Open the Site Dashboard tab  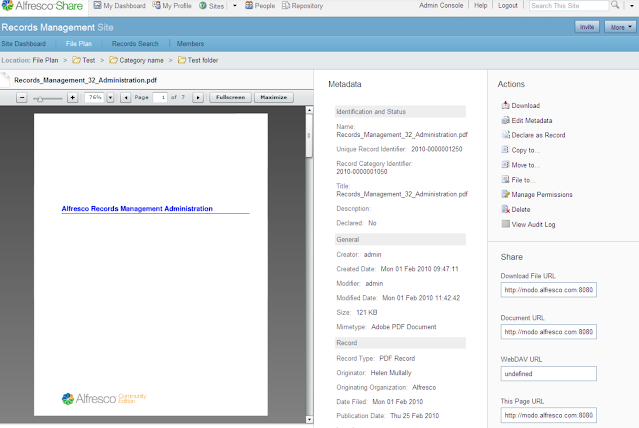24,44
